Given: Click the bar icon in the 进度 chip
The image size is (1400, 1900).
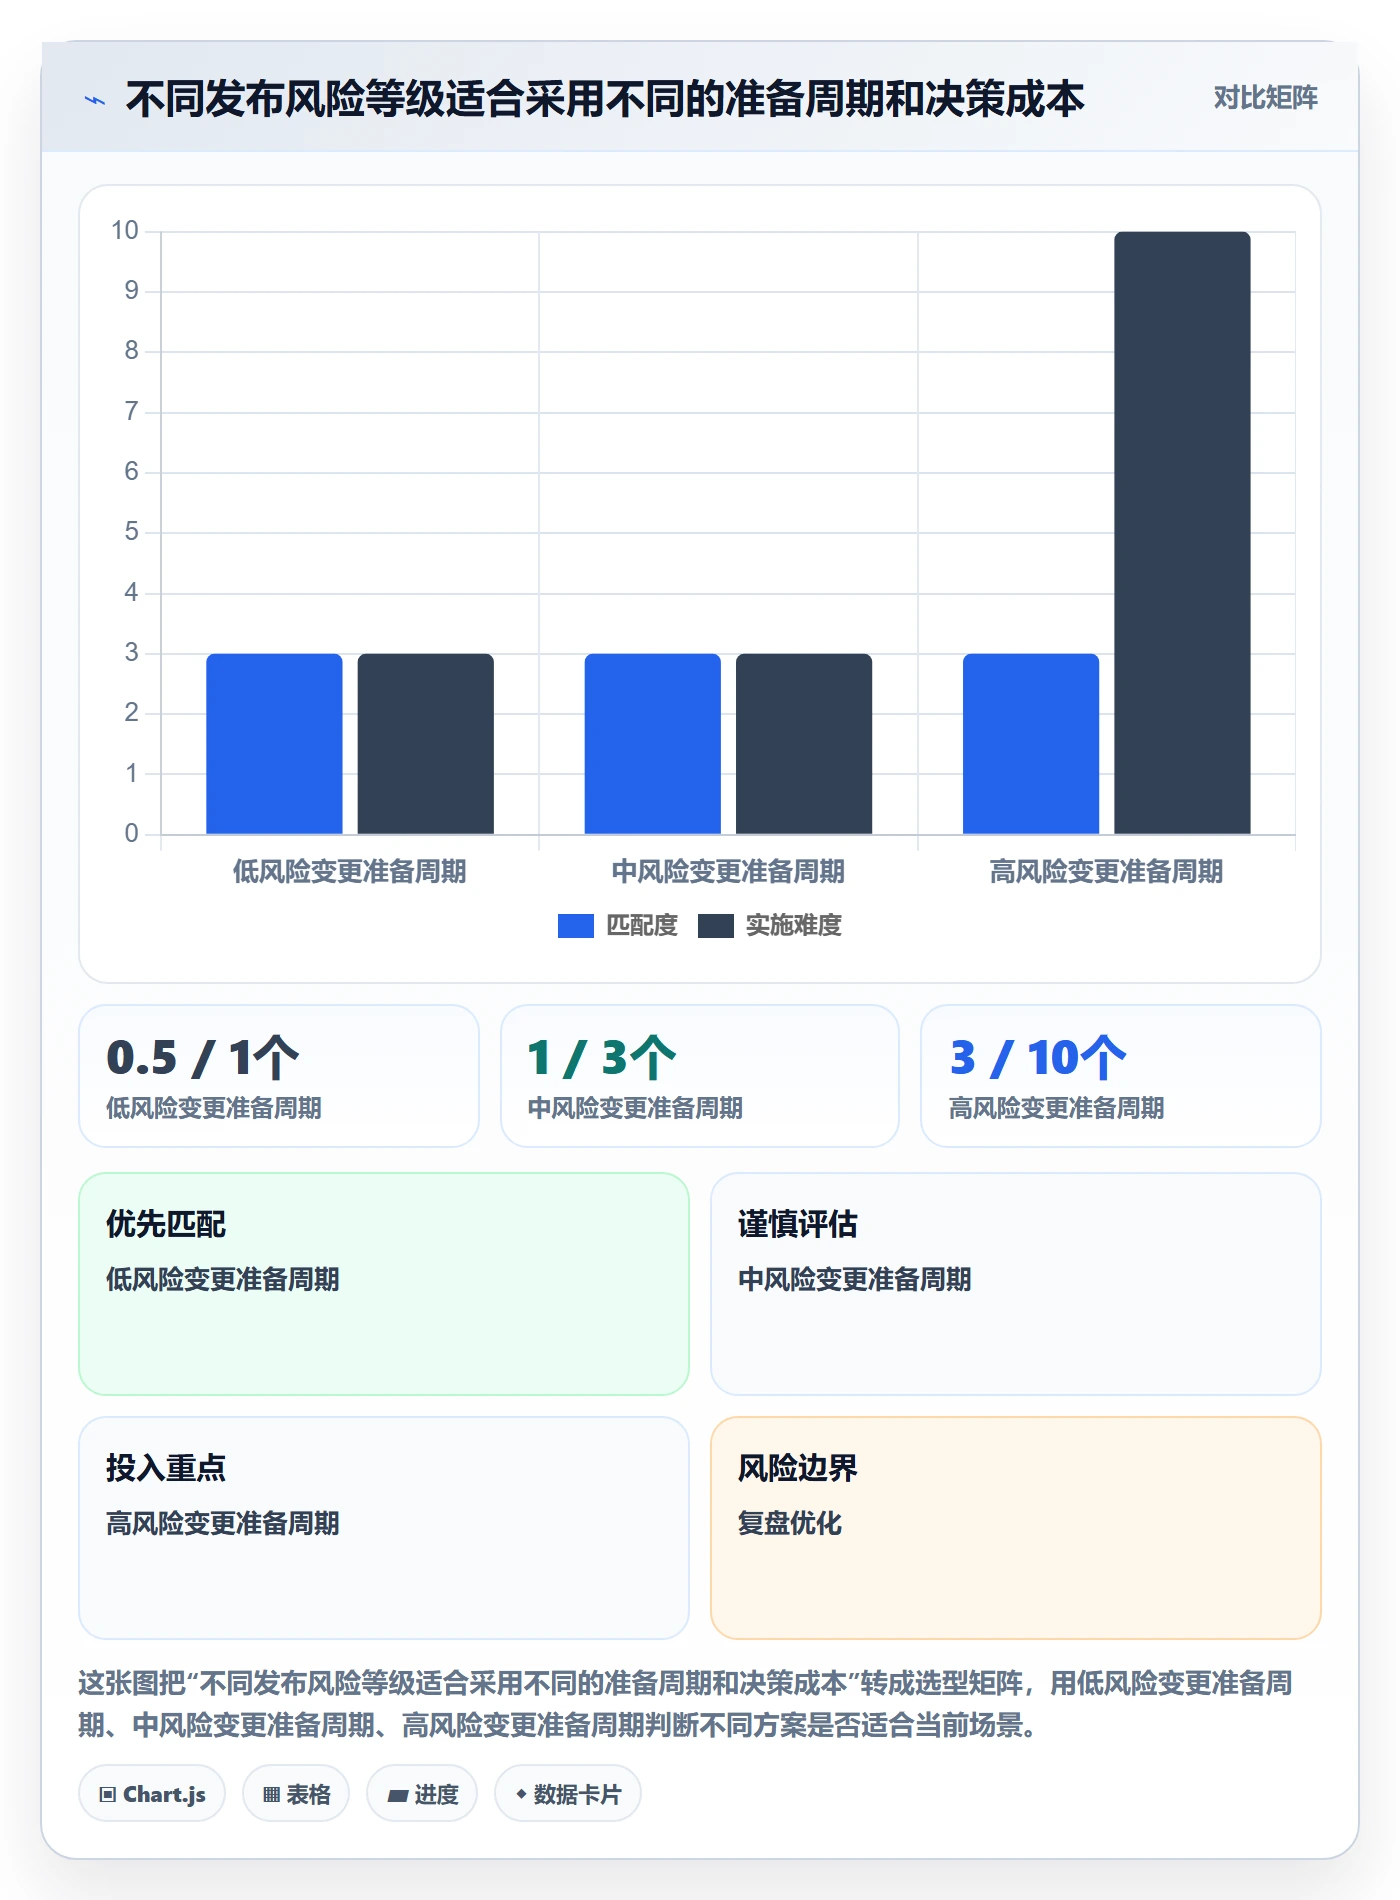Looking at the screenshot, I should tap(397, 1796).
